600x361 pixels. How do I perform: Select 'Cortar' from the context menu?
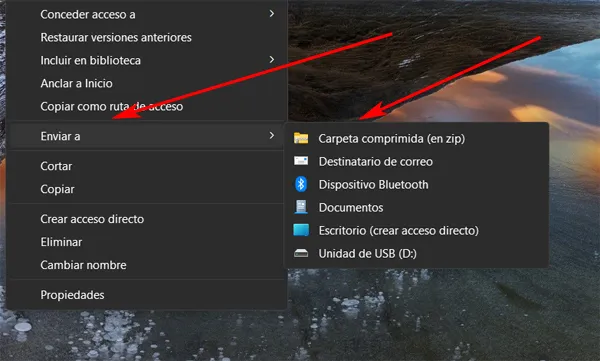pos(147,166)
